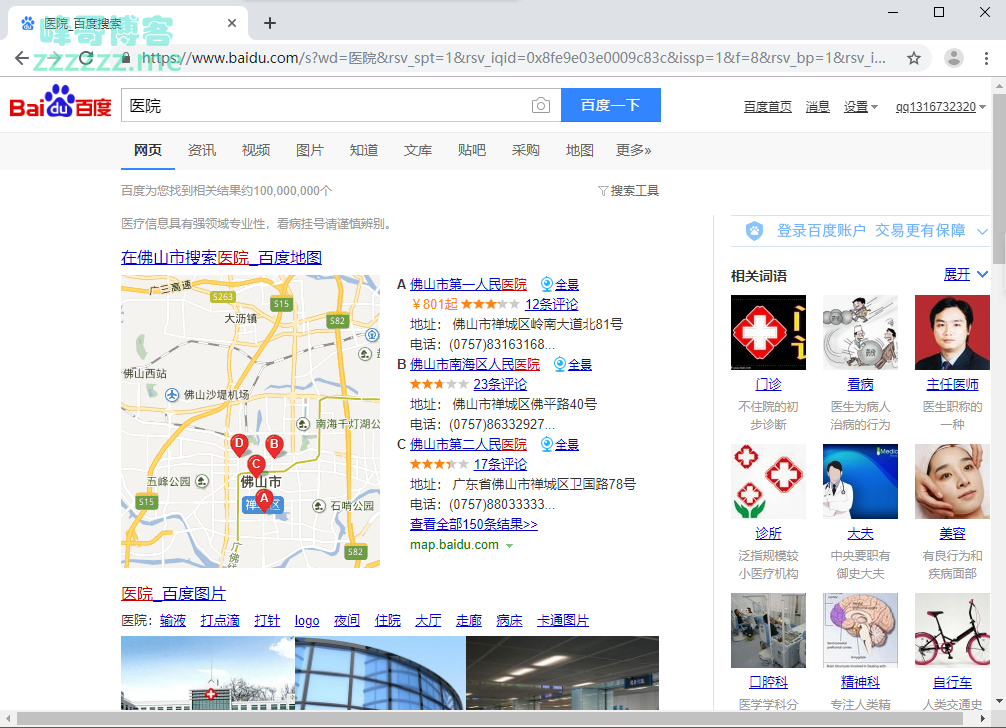This screenshot has height=728, width=1006.
Task: Click map marker C
Action: (256, 466)
